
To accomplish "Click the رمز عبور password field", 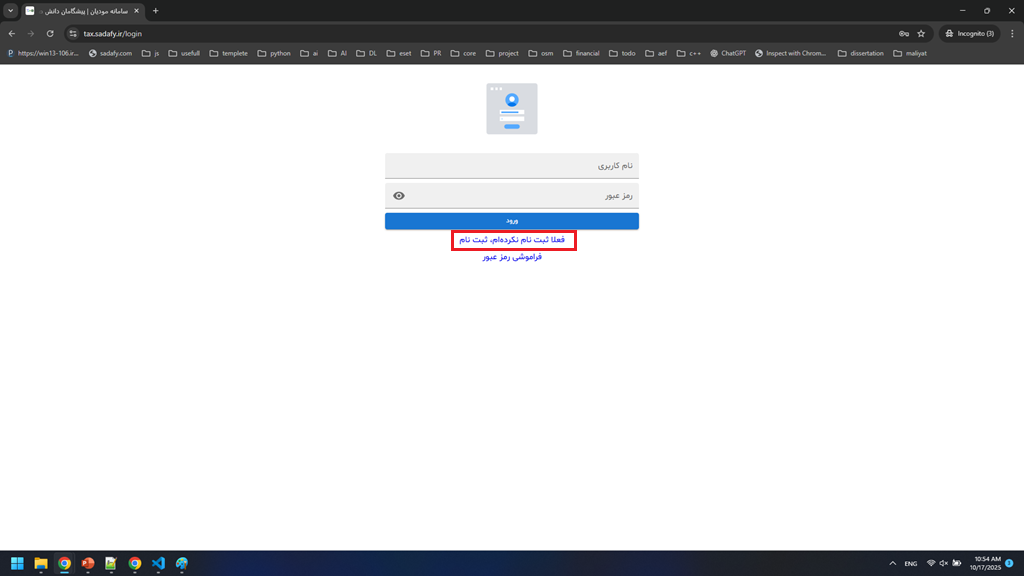I will [520, 196].
